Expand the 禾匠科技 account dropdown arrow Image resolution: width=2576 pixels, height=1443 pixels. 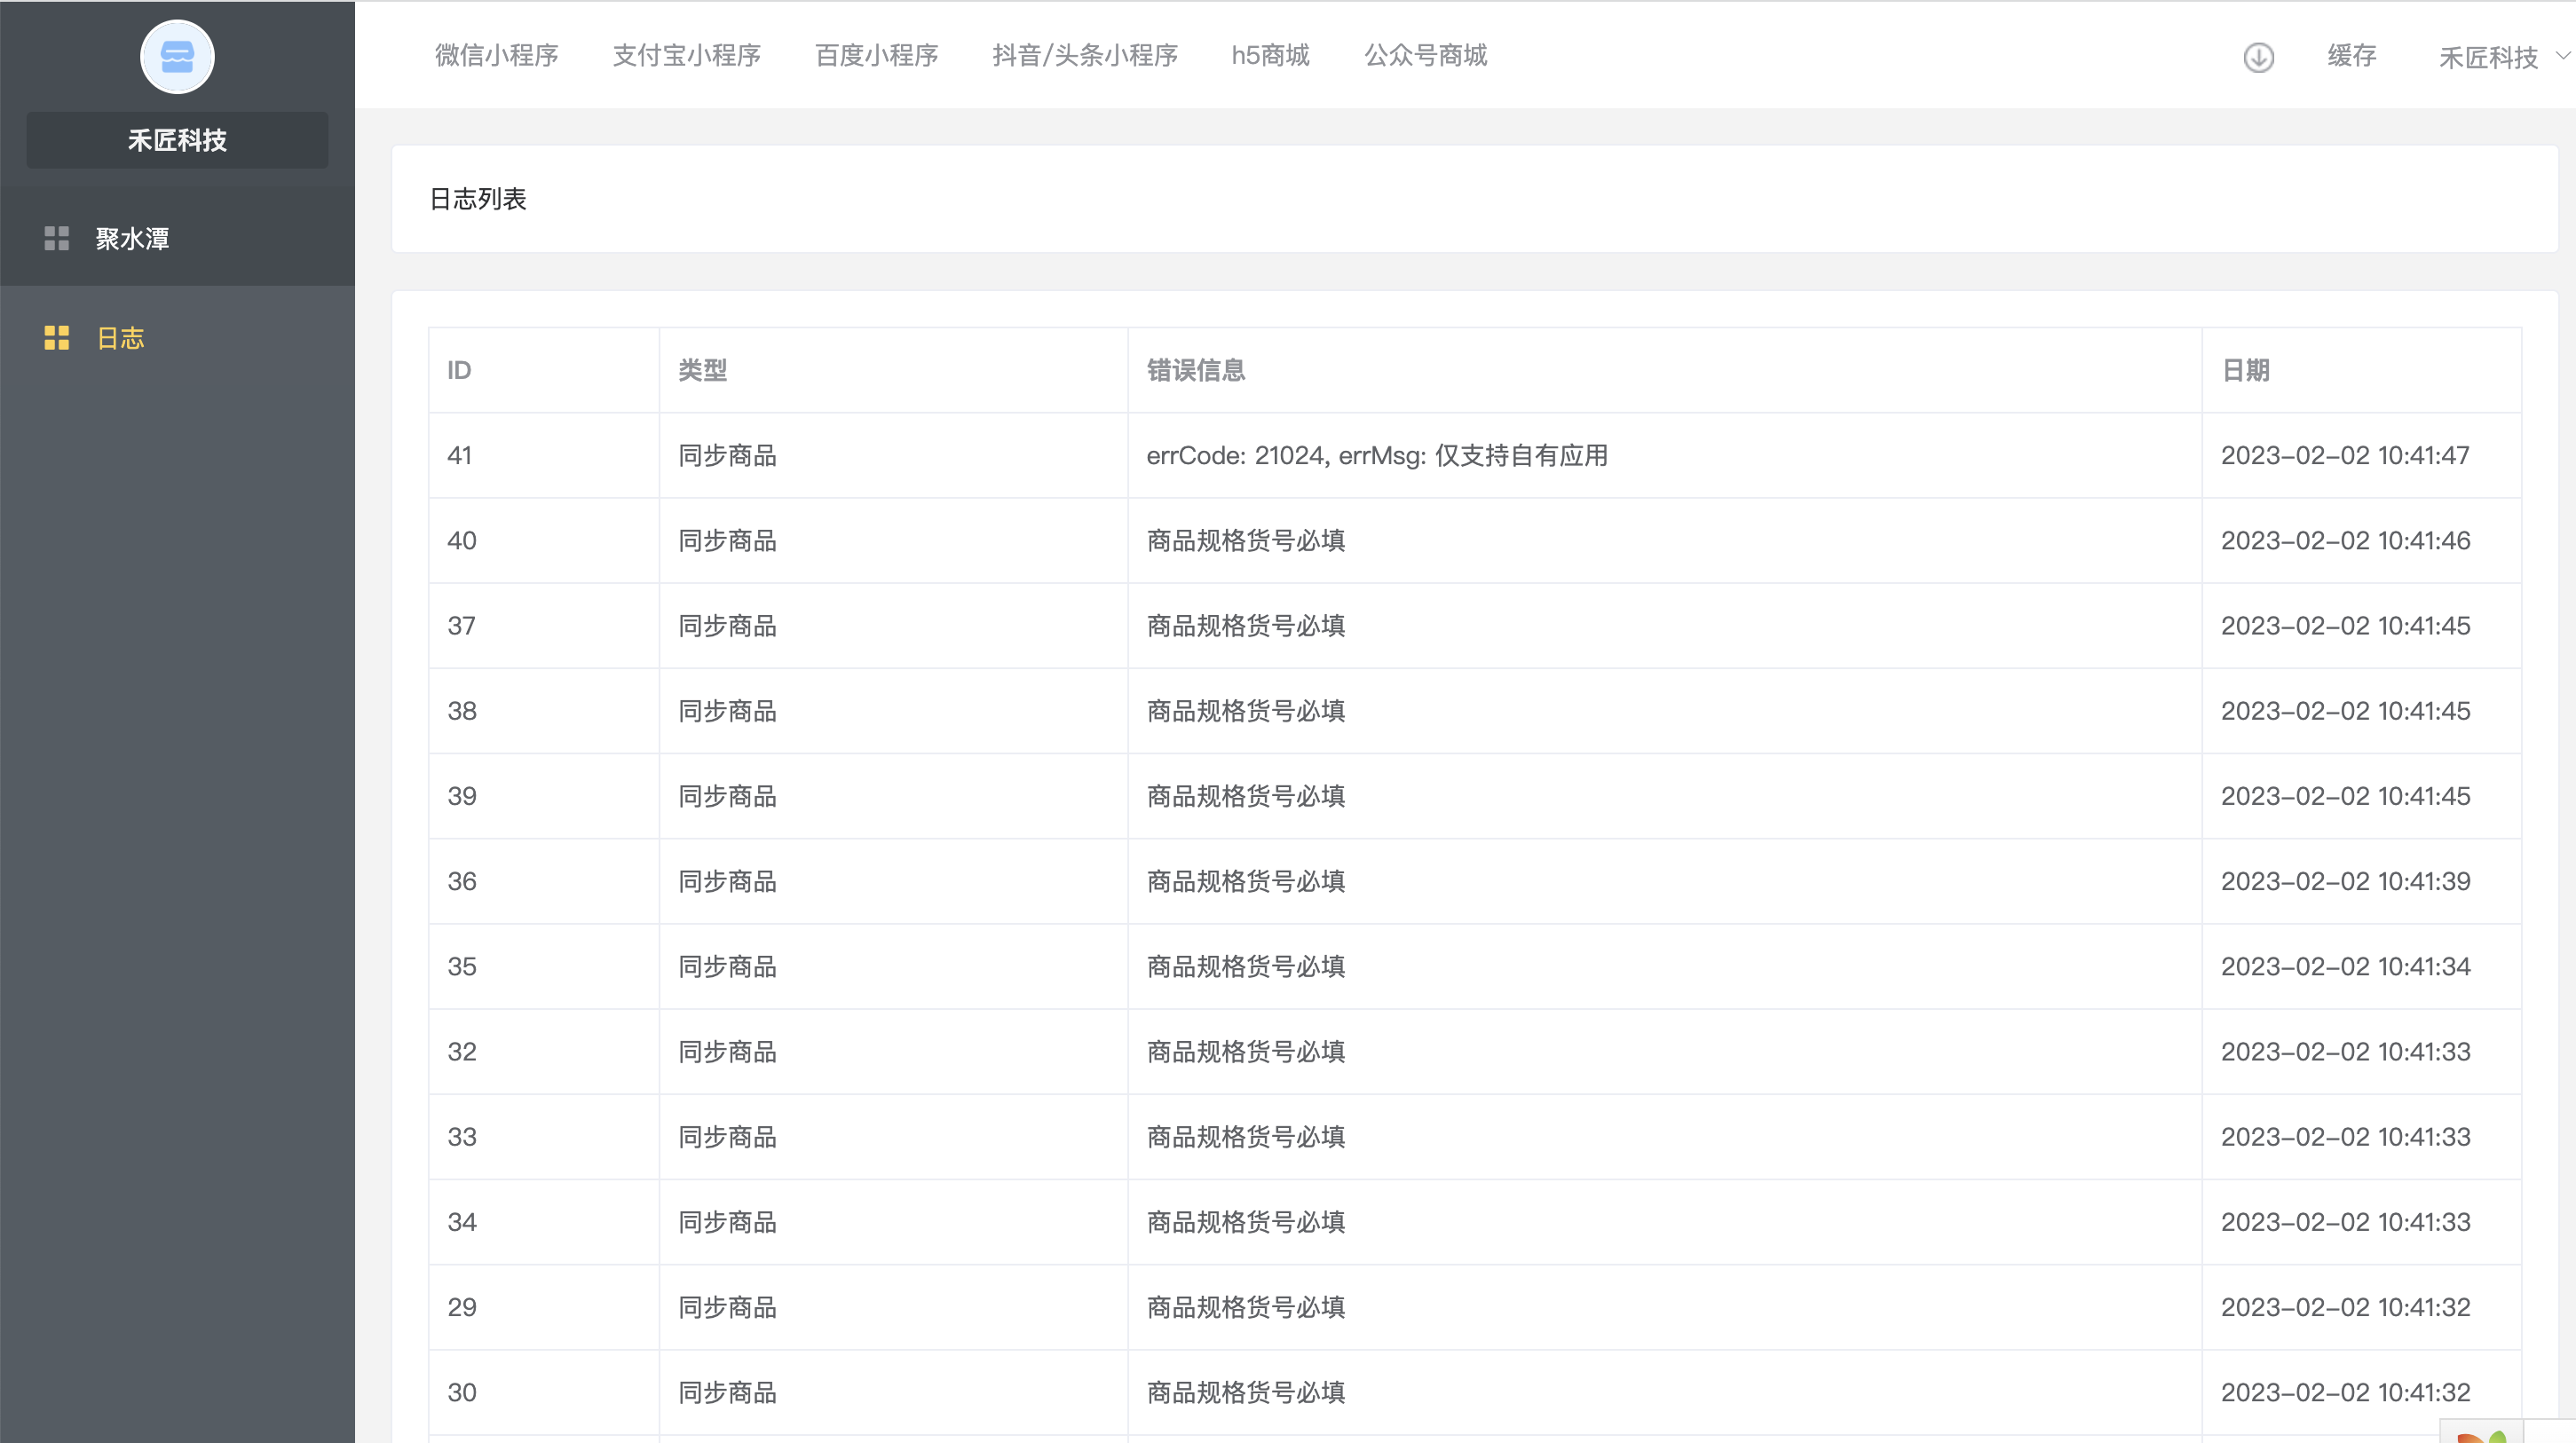(2563, 56)
